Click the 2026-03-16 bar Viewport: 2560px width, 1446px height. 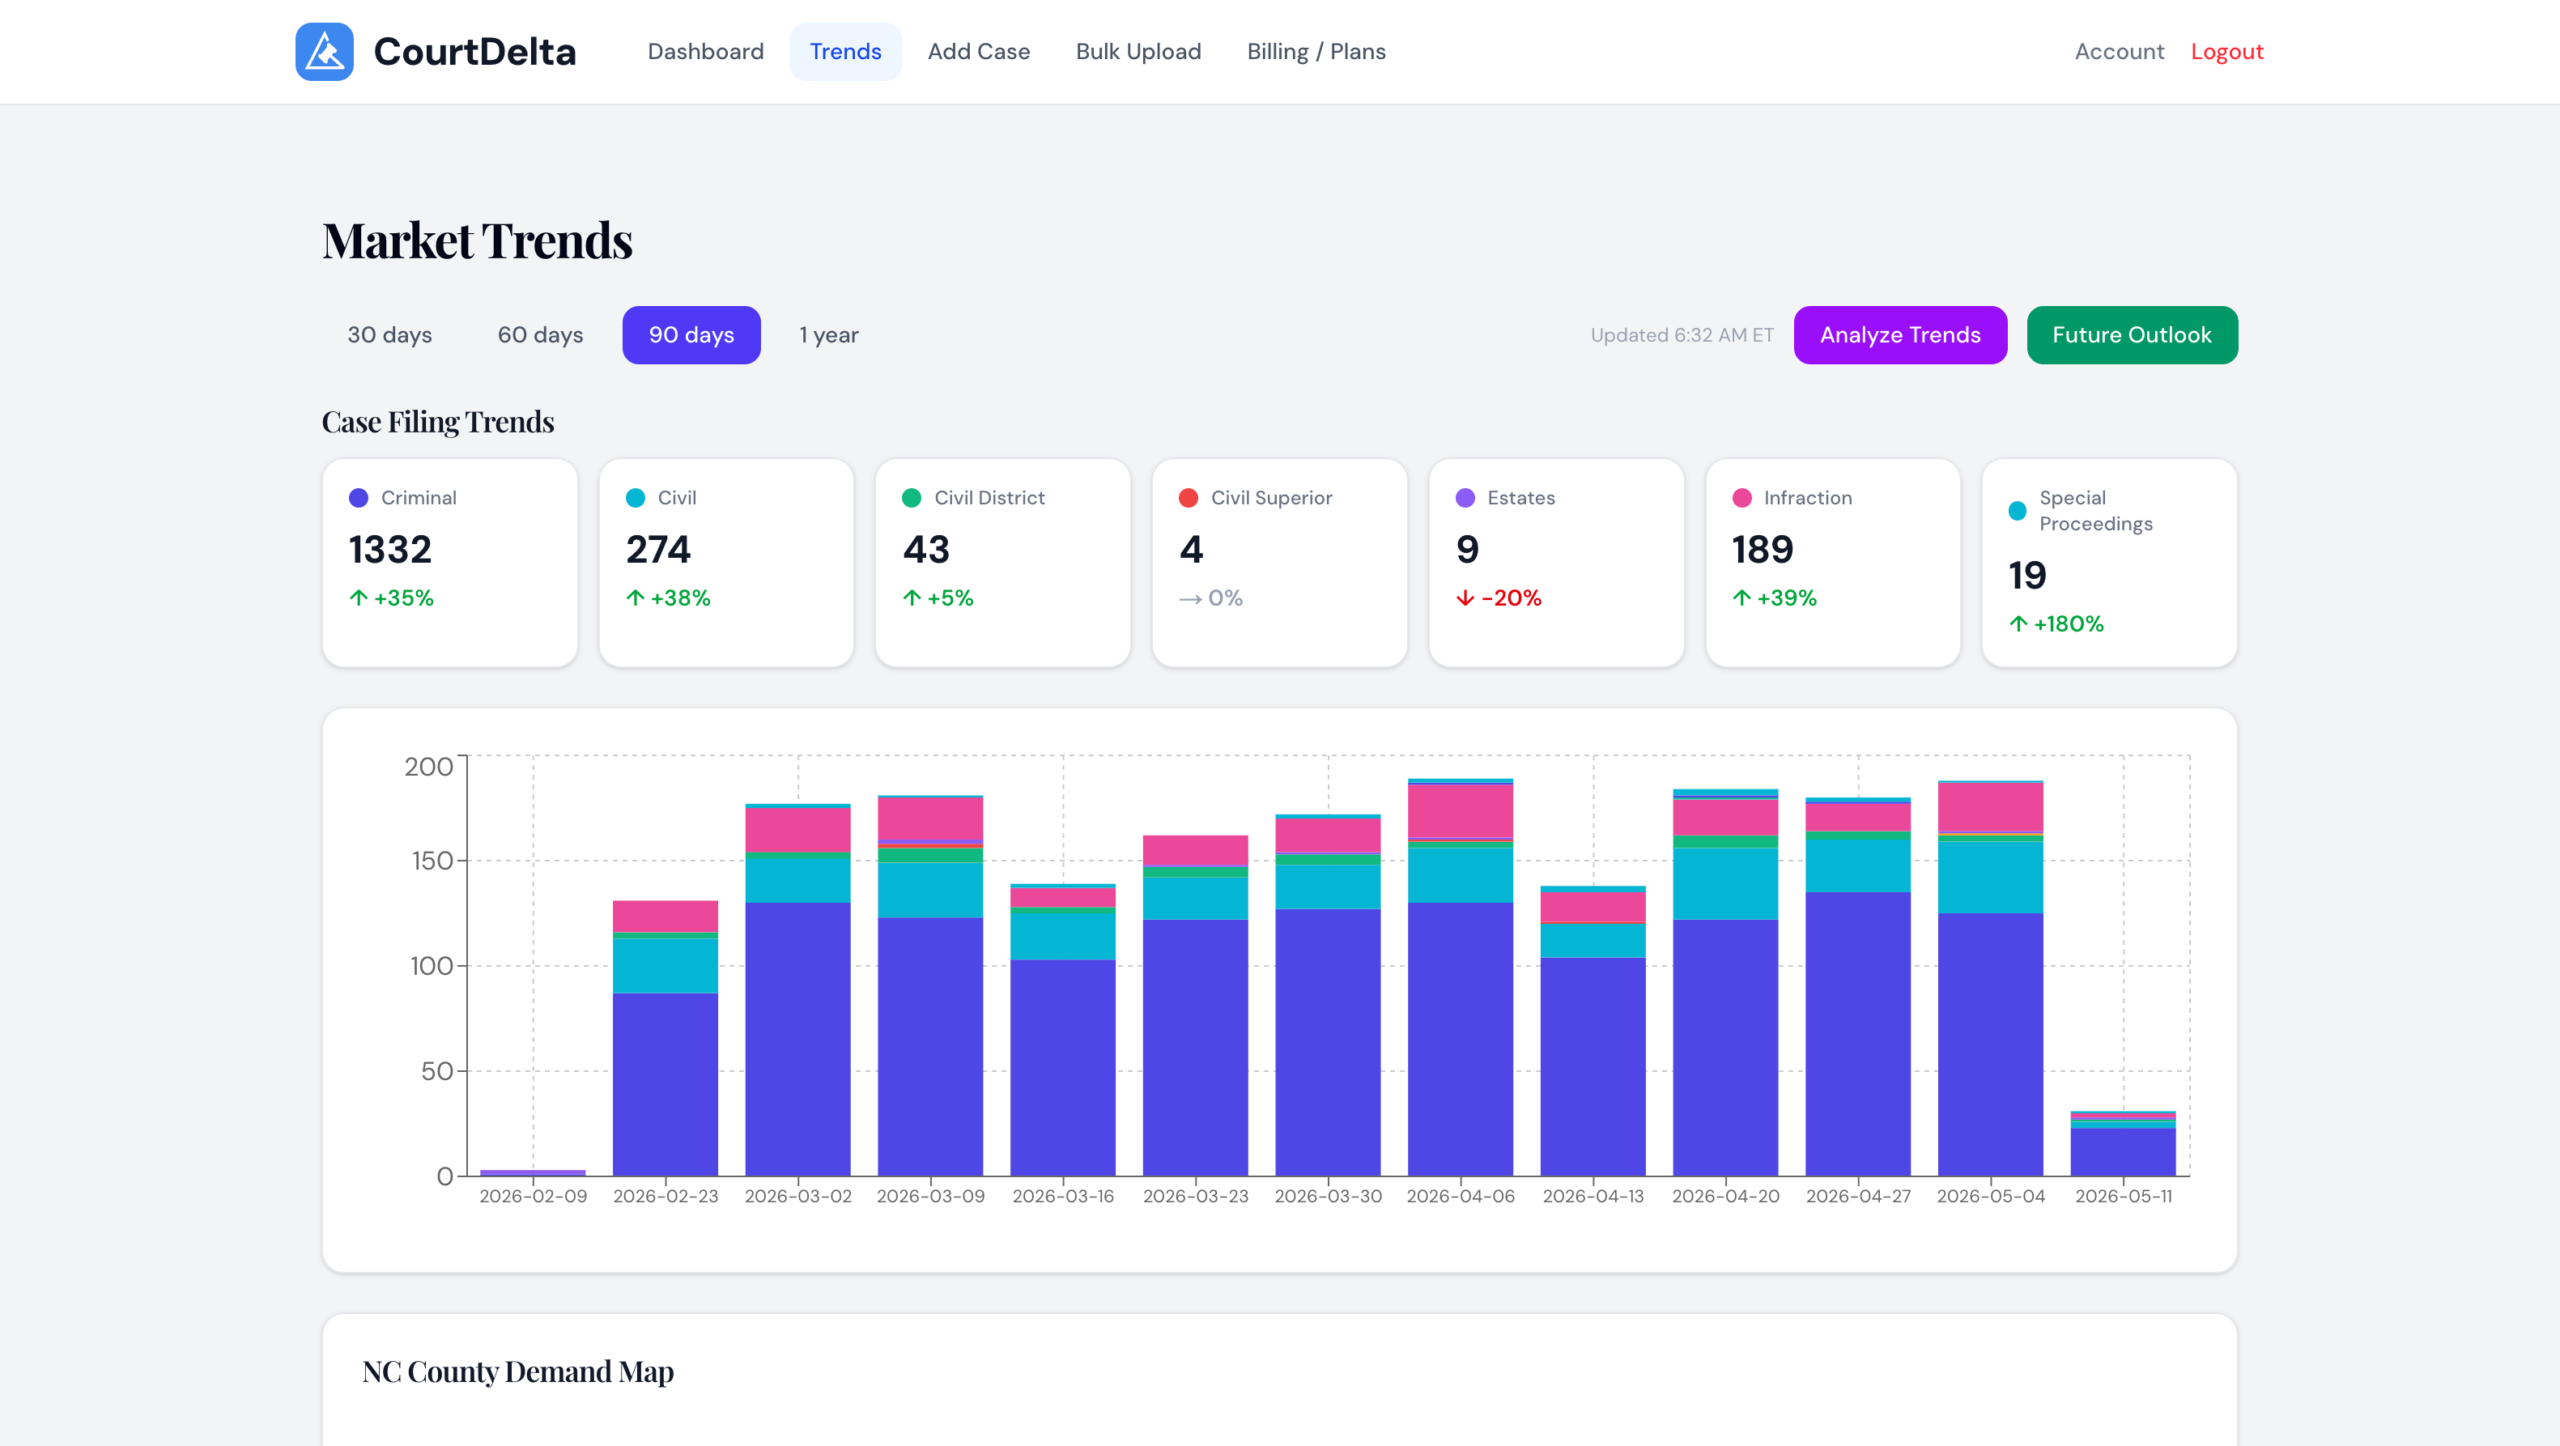pyautogui.click(x=1063, y=1030)
